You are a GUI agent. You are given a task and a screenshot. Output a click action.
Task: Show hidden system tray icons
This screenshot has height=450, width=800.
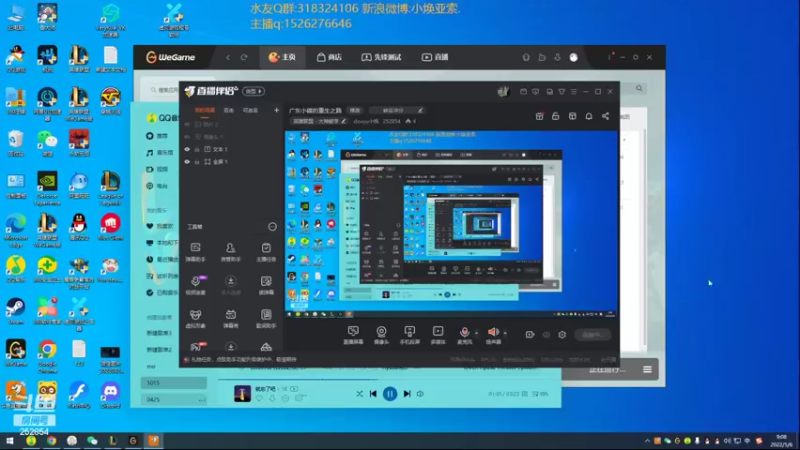click(x=647, y=441)
